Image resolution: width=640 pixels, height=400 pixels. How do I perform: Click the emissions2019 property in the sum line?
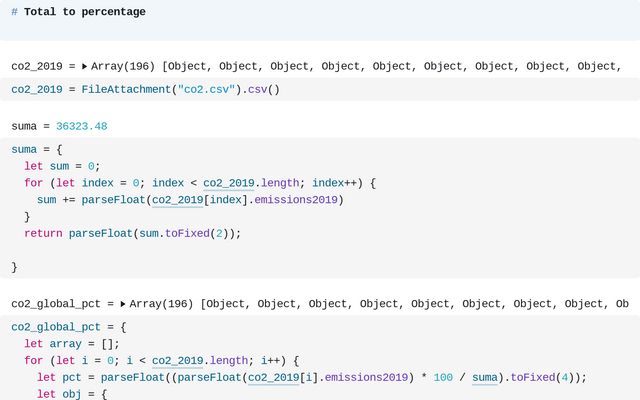pyautogui.click(x=296, y=200)
